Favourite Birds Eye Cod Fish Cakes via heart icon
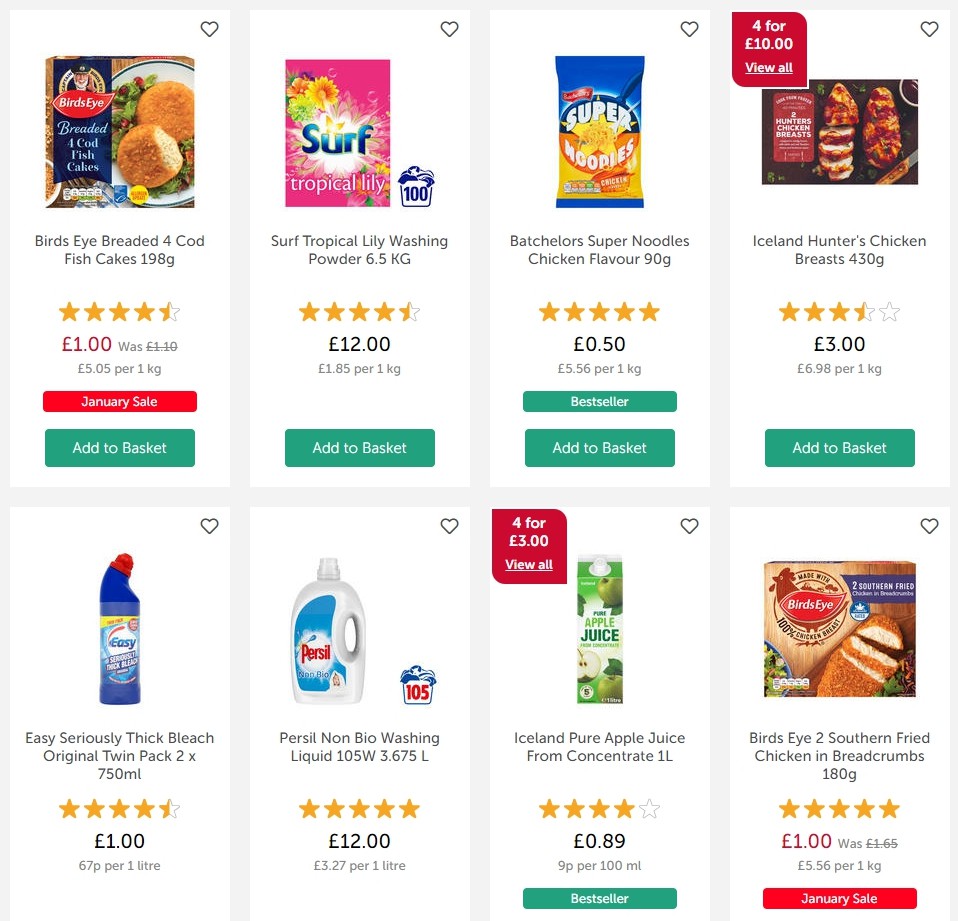Viewport: 958px width, 921px height. pos(209,29)
